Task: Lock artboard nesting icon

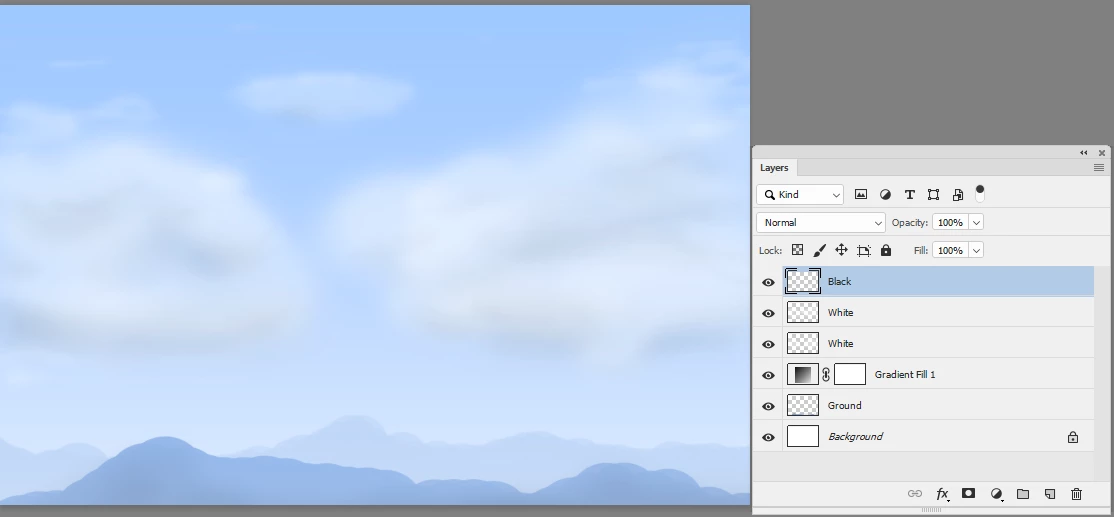Action: coord(864,251)
